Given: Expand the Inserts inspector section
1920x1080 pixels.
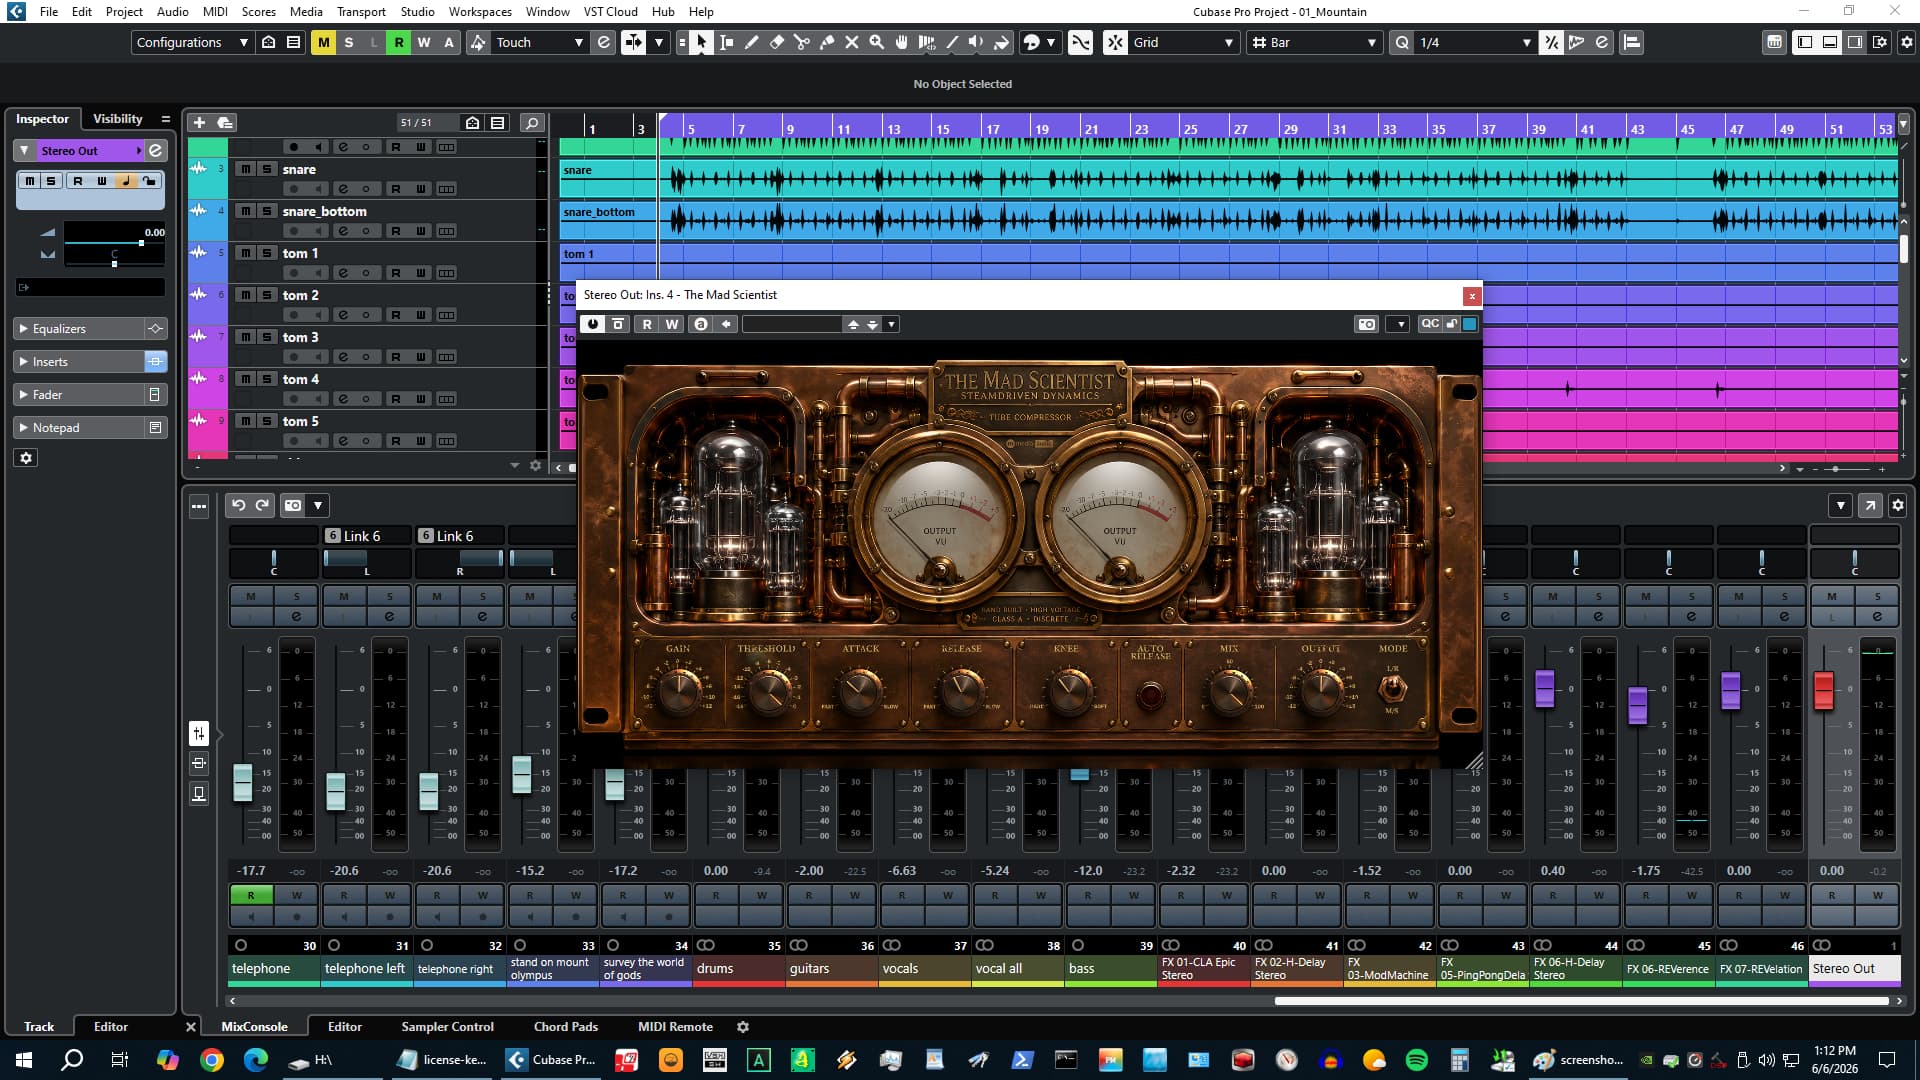Looking at the screenshot, I should [80, 361].
